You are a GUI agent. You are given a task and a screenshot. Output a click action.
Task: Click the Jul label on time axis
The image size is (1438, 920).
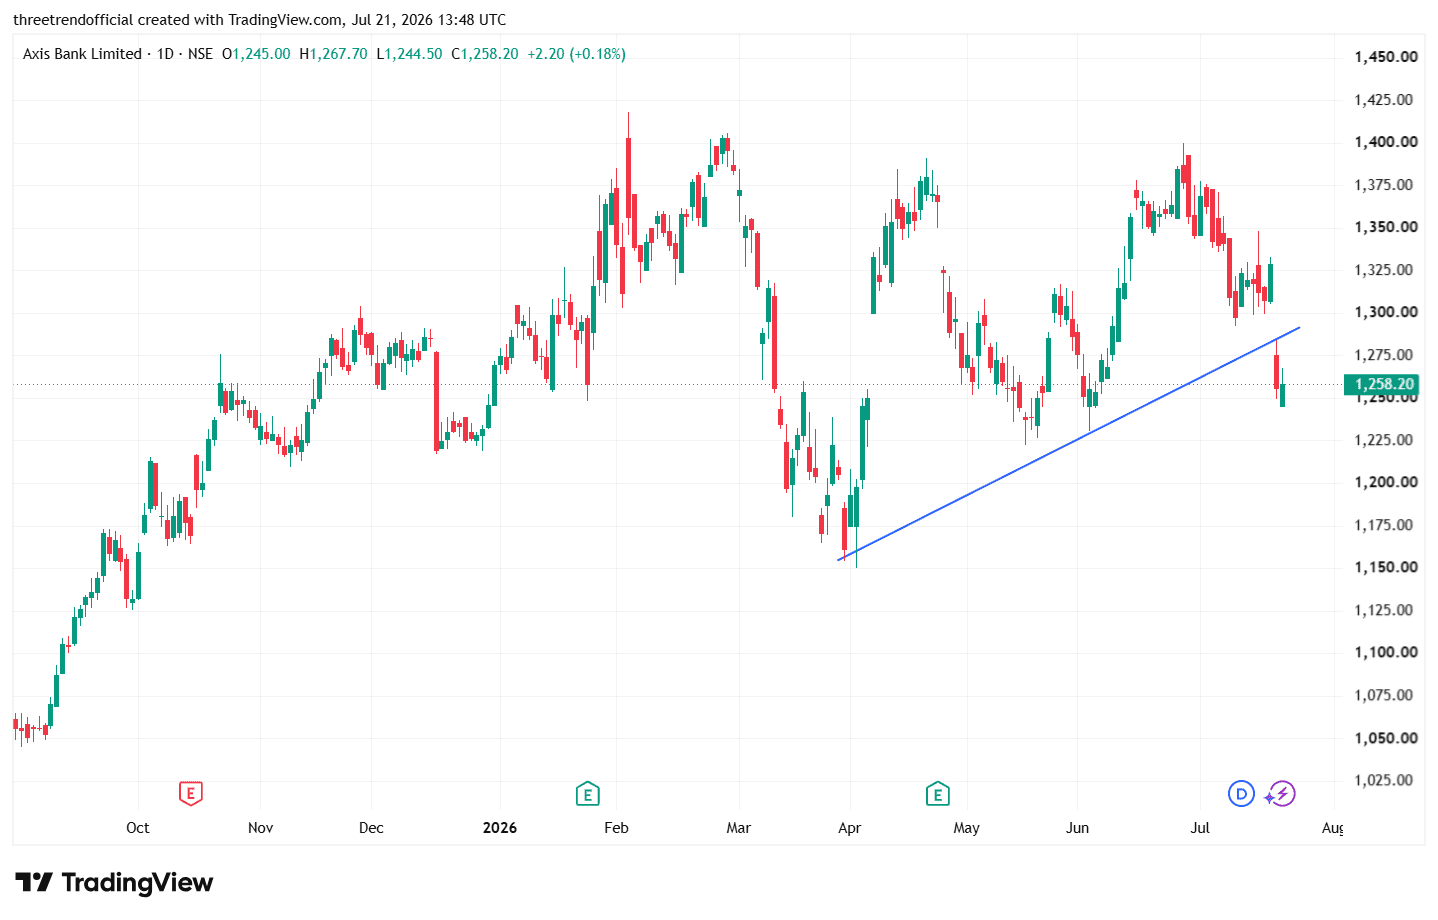1200,828
